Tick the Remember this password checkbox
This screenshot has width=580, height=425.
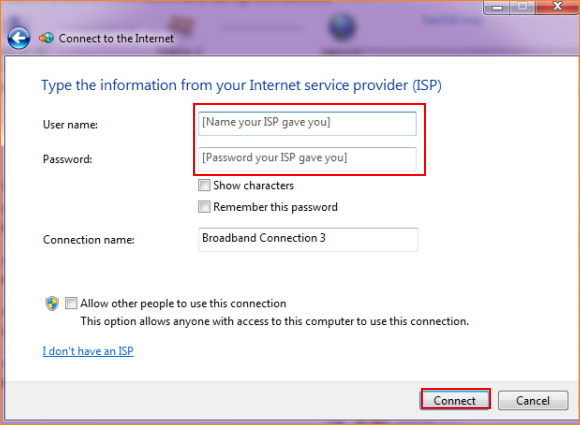[204, 207]
